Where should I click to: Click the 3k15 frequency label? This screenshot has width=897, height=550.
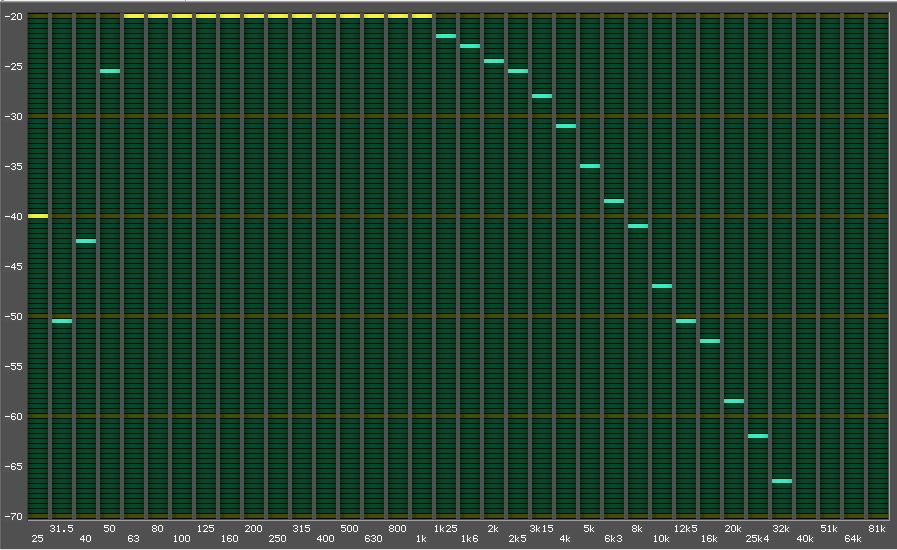pyautogui.click(x=542, y=529)
